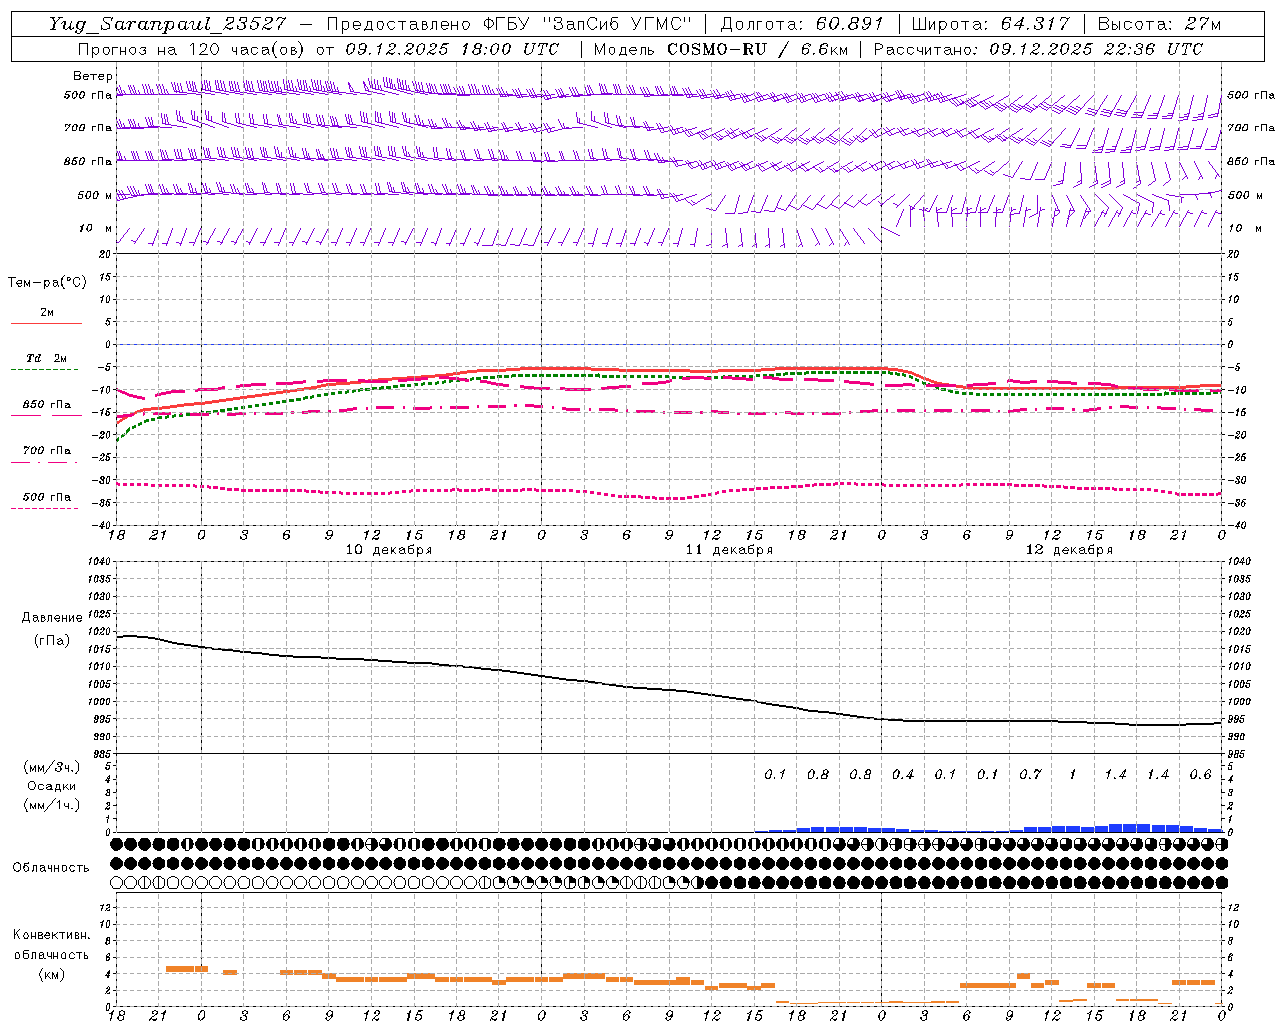Click the (мм/3ч.) precipitation unit label

[x=52, y=767]
